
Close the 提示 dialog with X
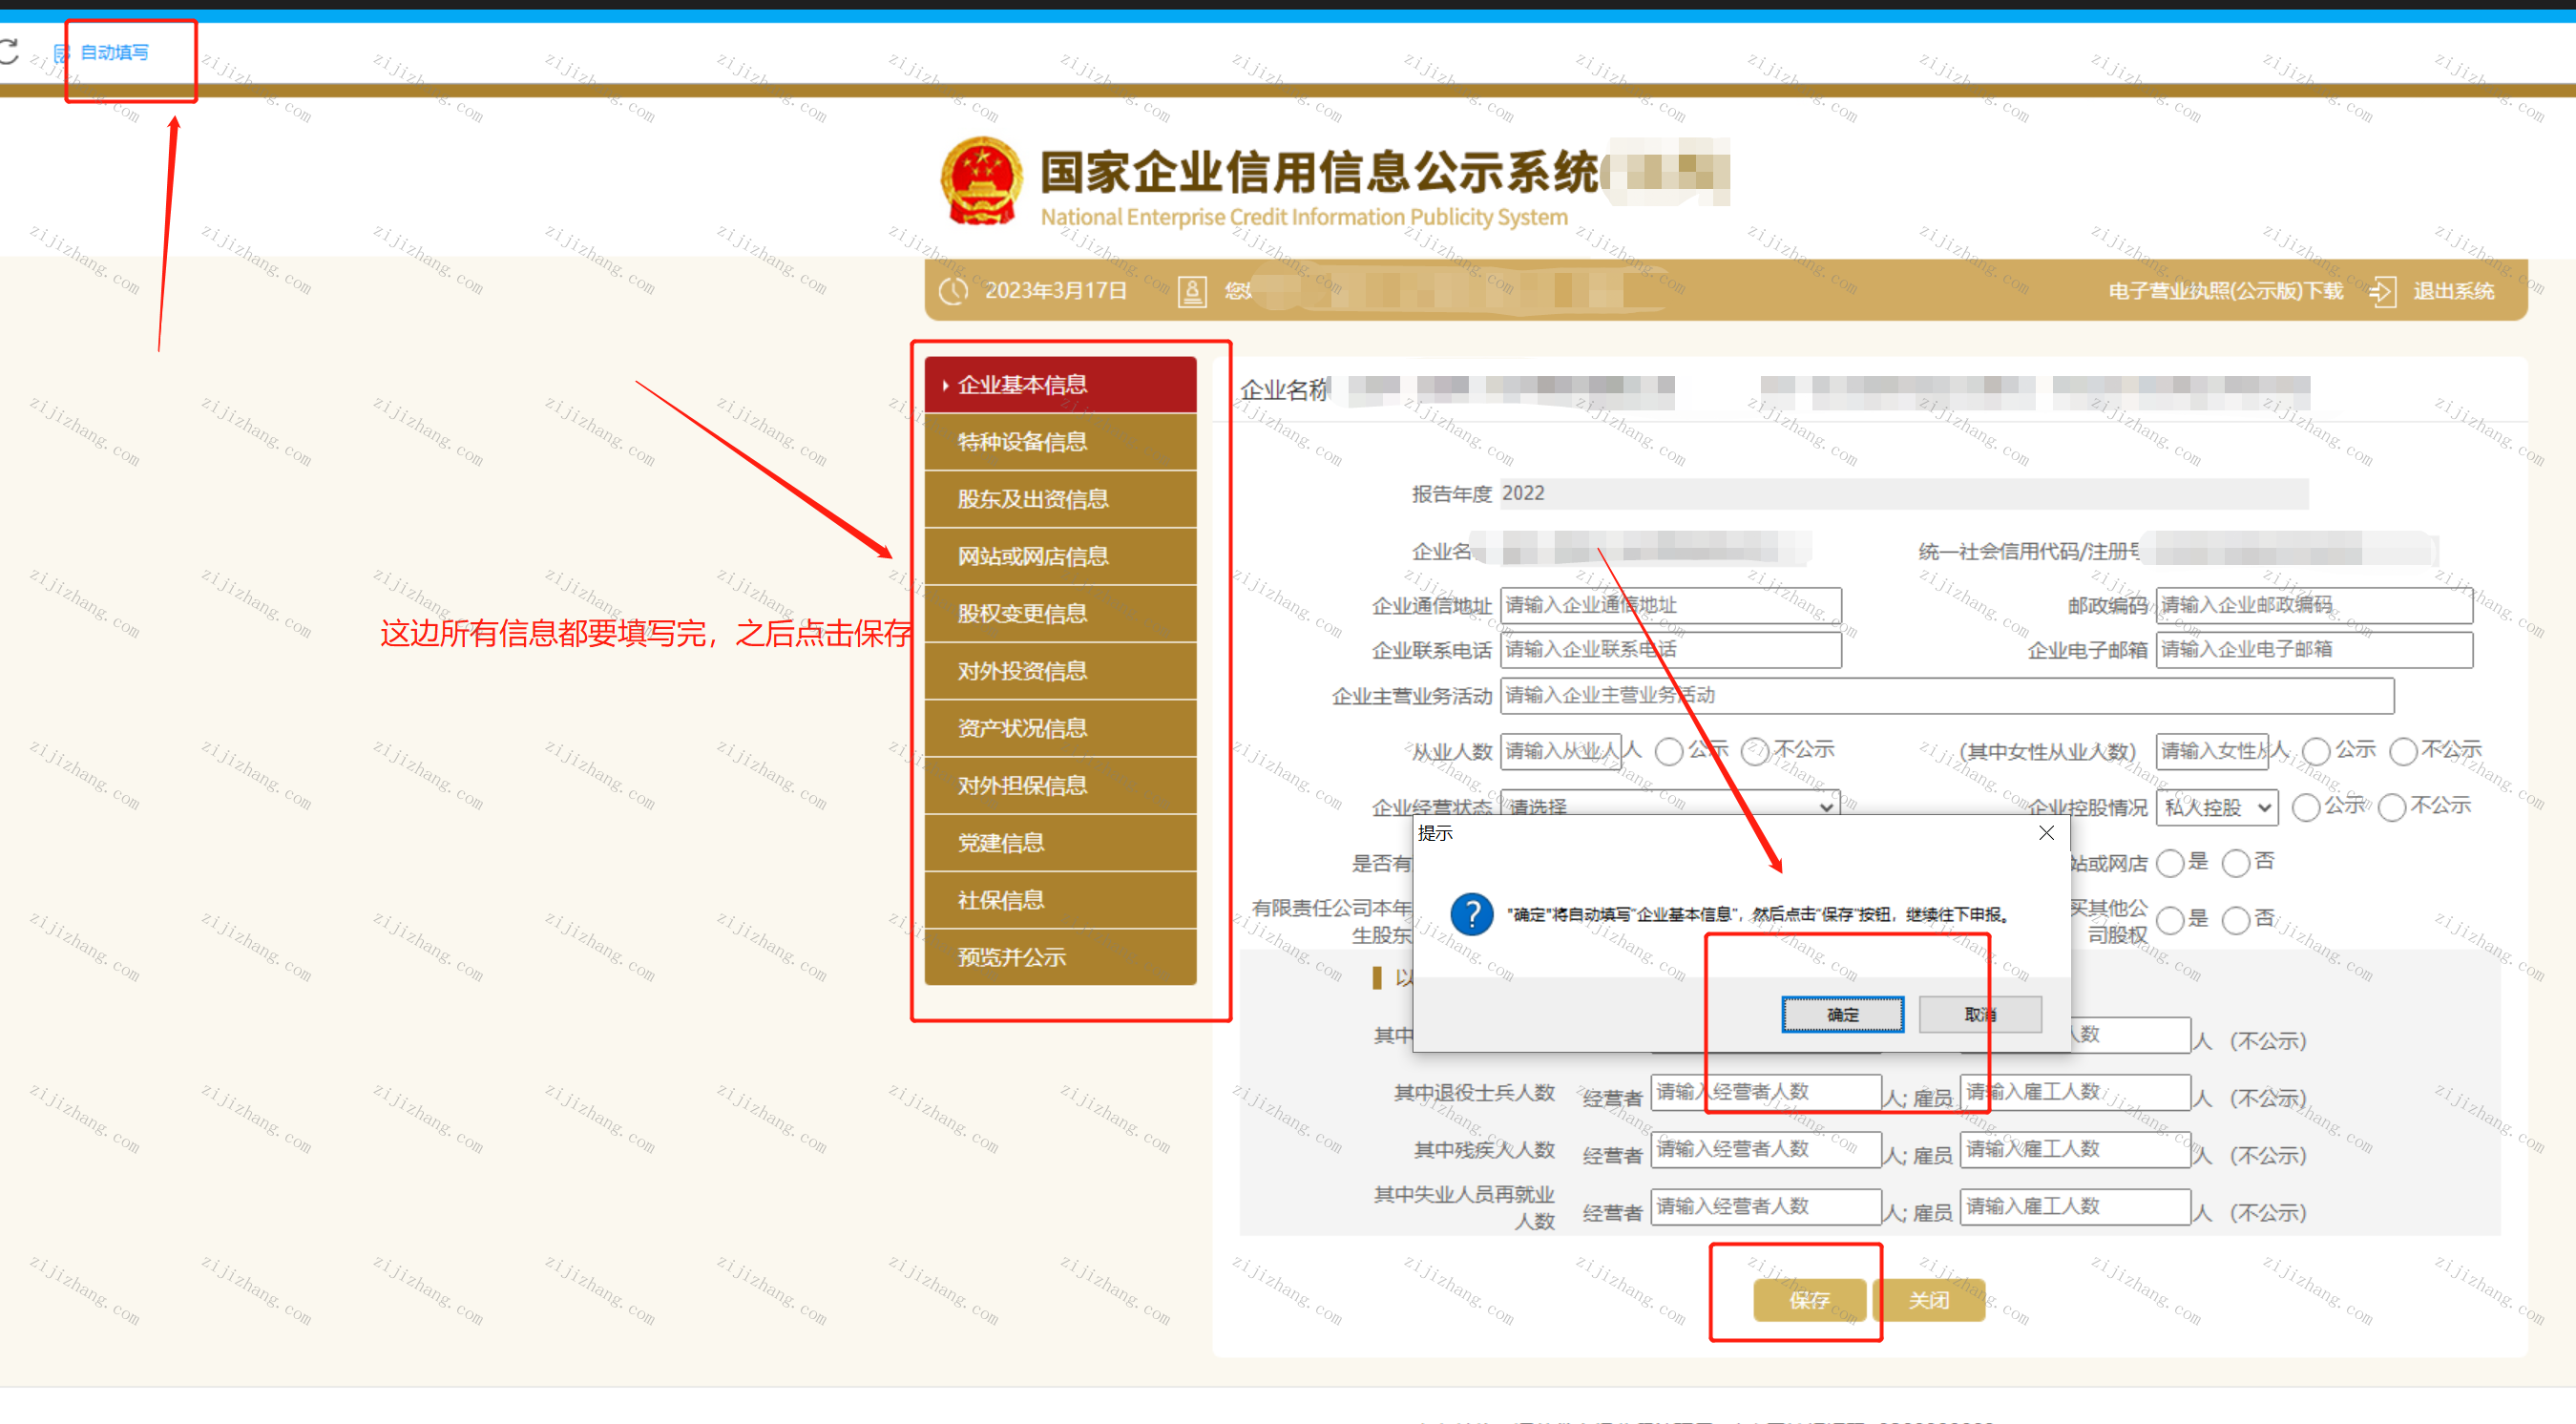(2046, 833)
